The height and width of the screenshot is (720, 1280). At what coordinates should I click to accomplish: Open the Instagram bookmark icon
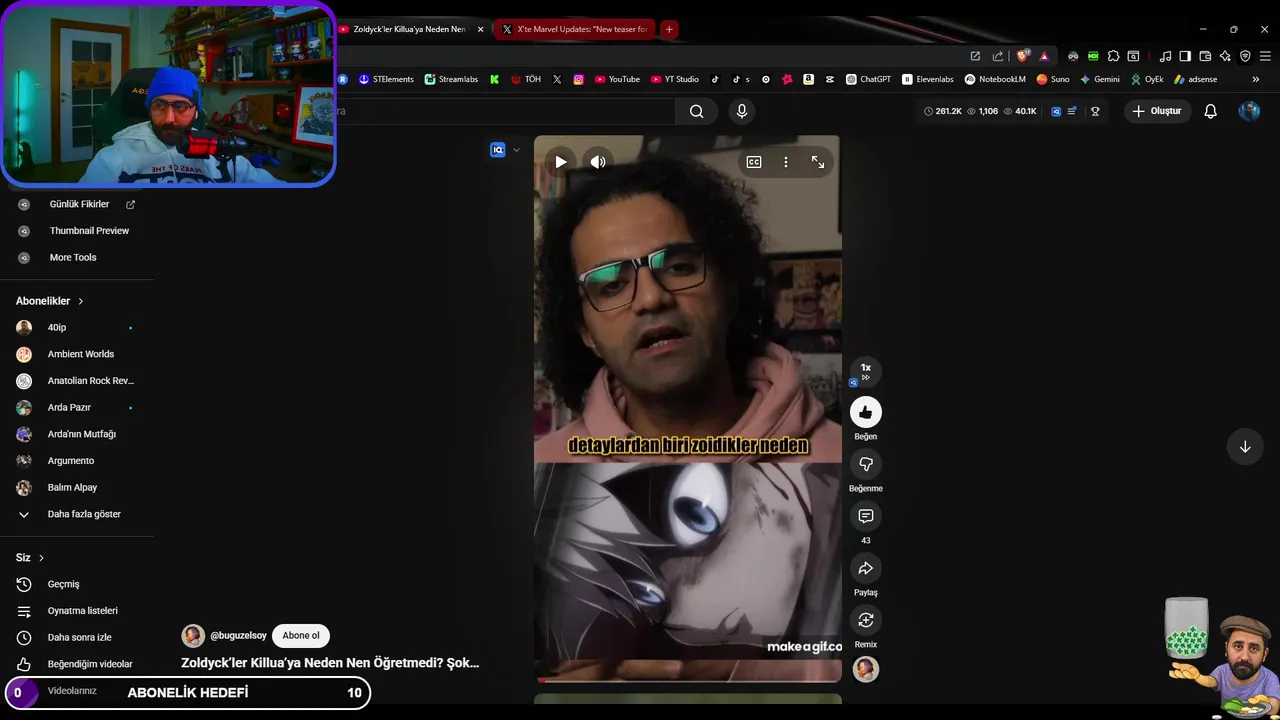click(x=579, y=79)
